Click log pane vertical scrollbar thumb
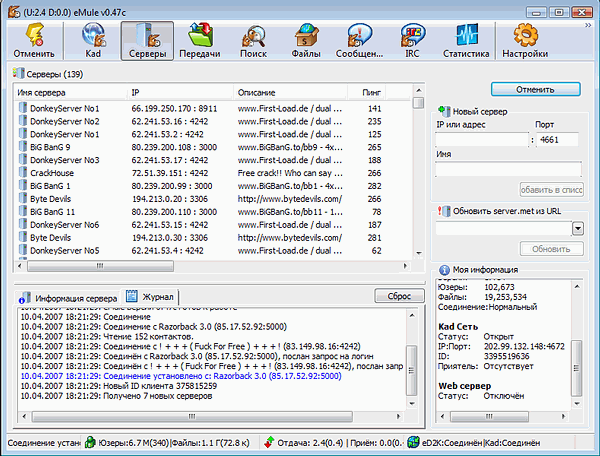Viewport: 600px width, 456px height. pos(412,370)
